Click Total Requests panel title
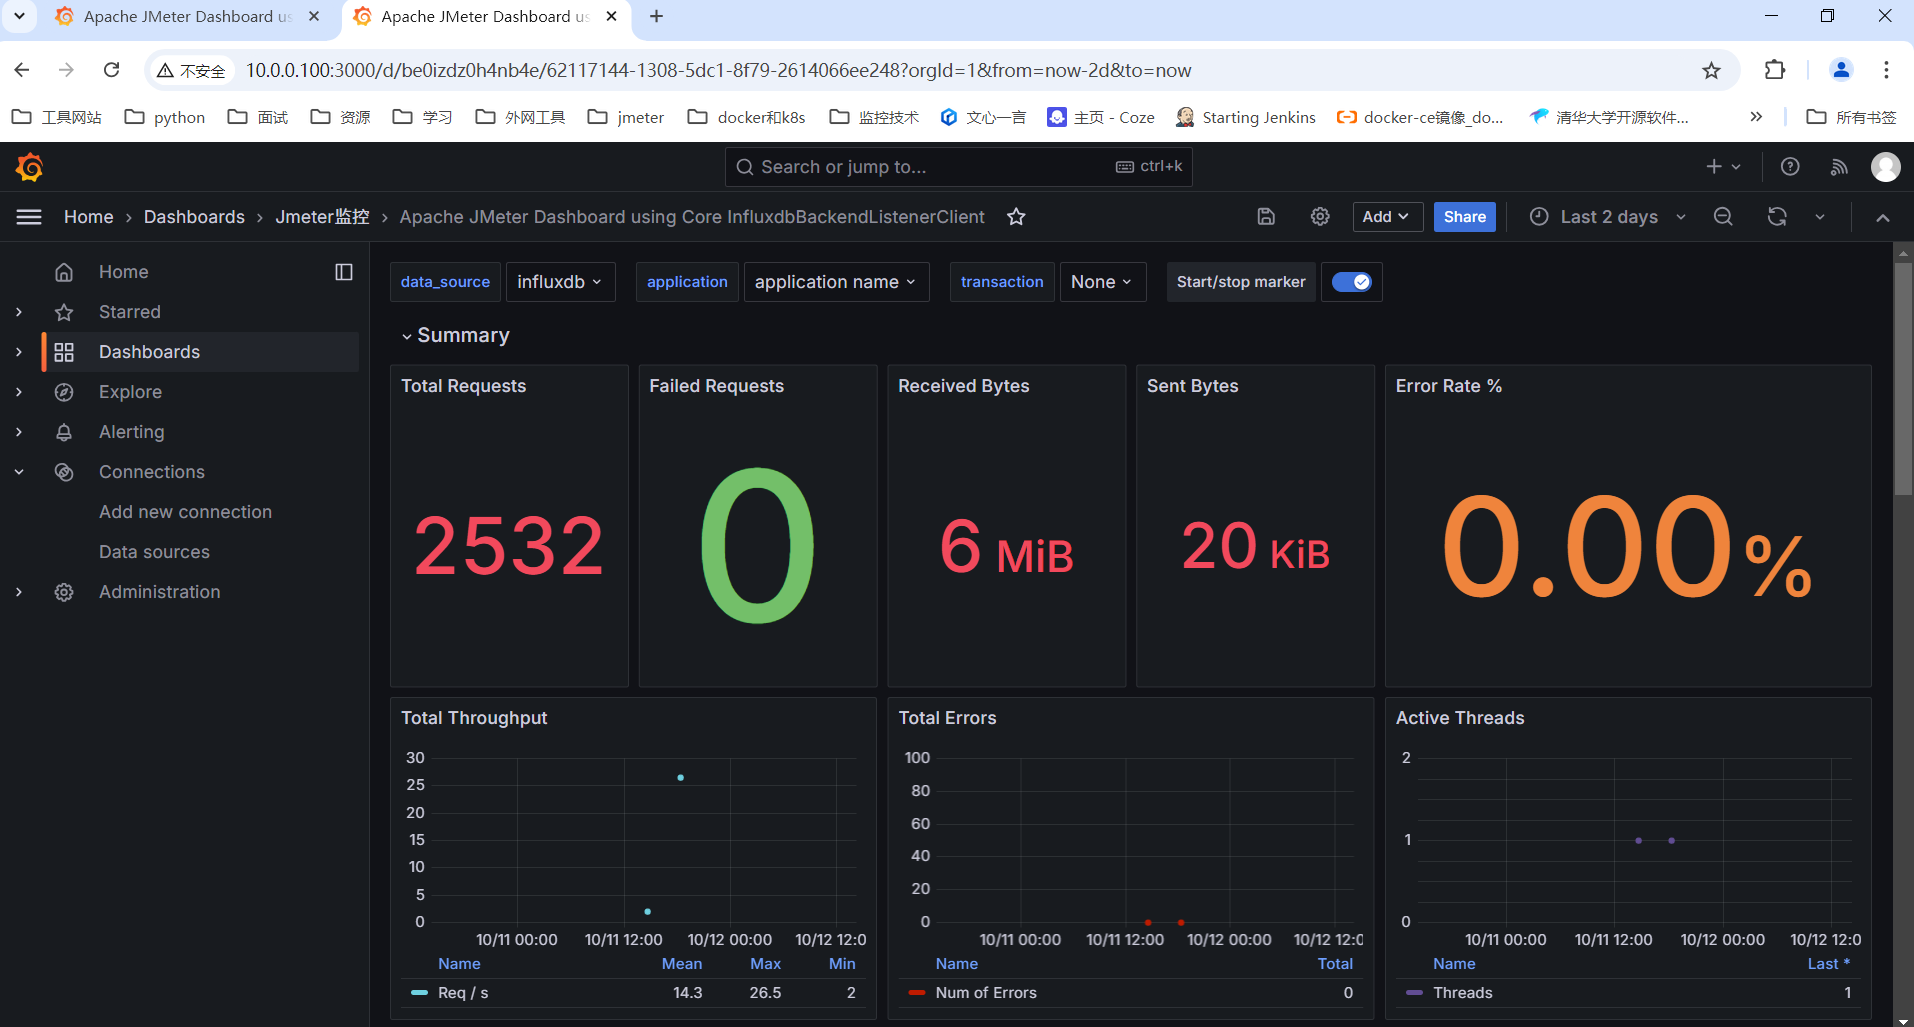 [x=463, y=386]
